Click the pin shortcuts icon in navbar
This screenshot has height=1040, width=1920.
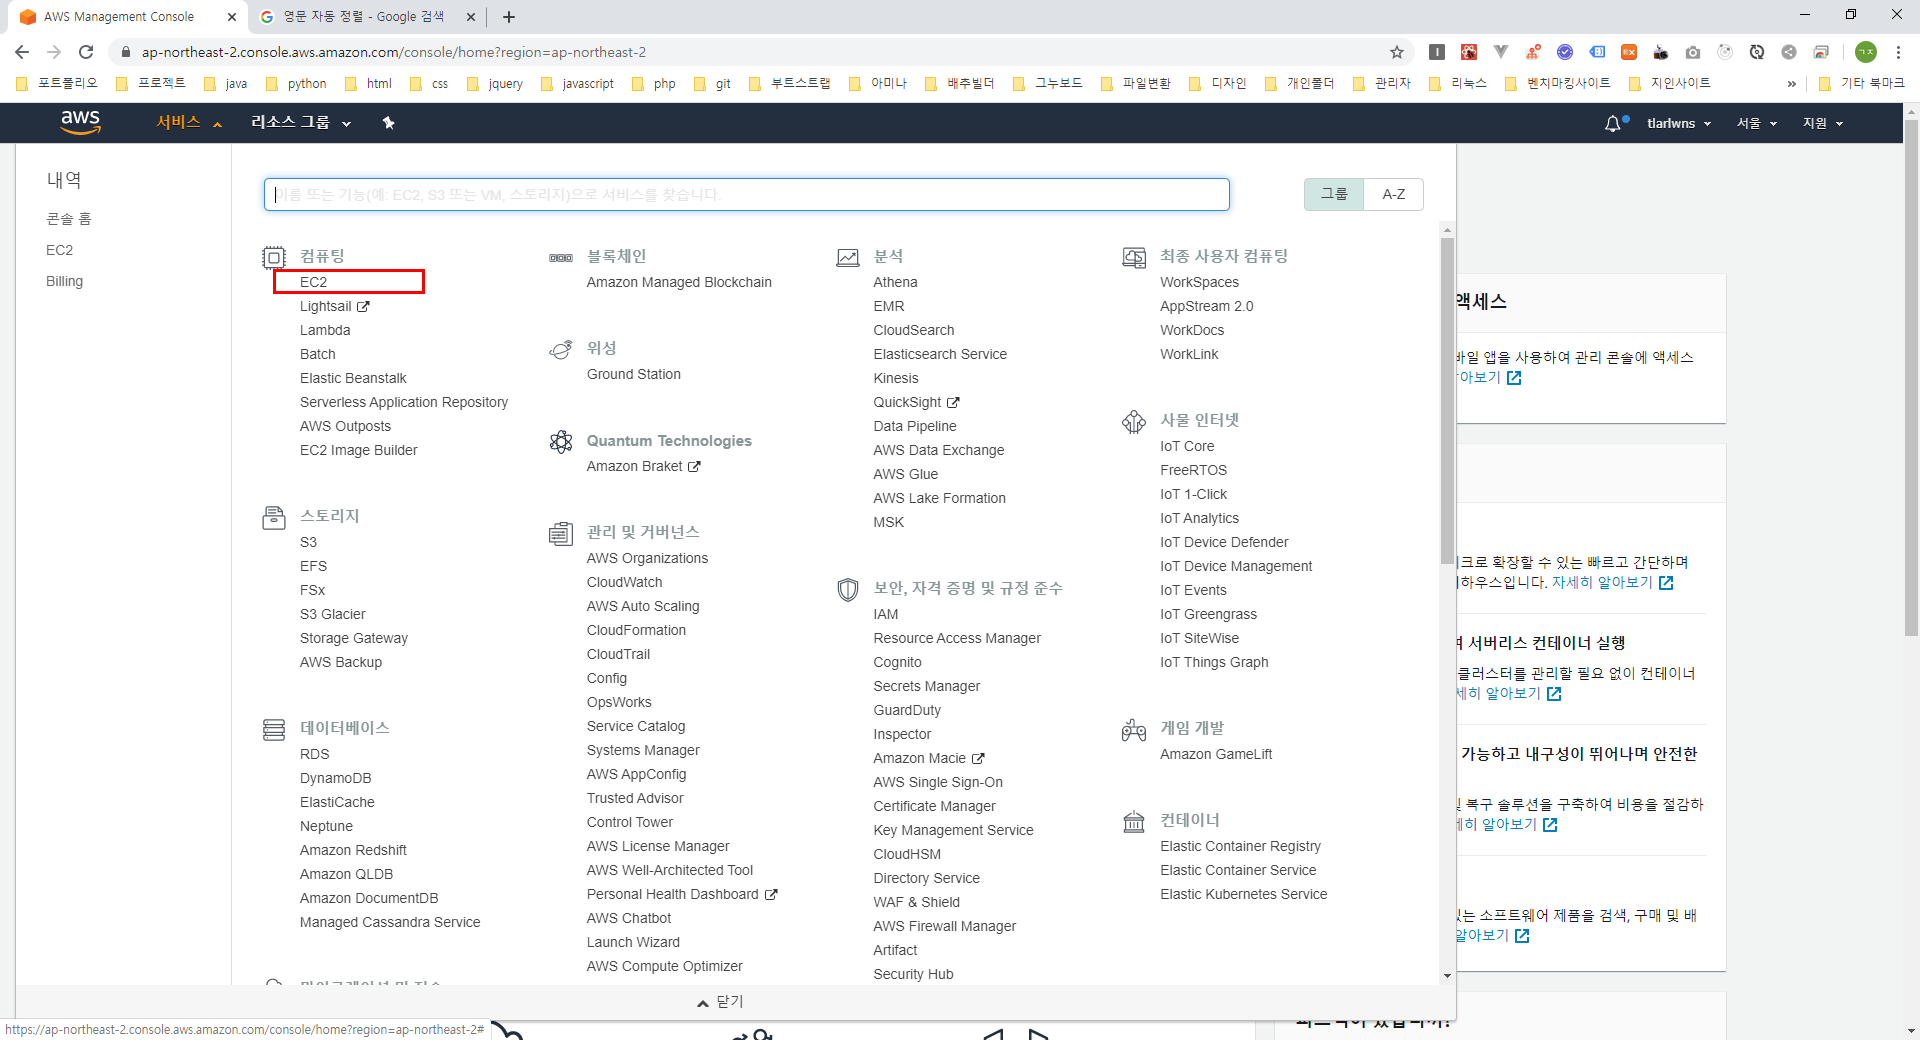click(x=389, y=123)
